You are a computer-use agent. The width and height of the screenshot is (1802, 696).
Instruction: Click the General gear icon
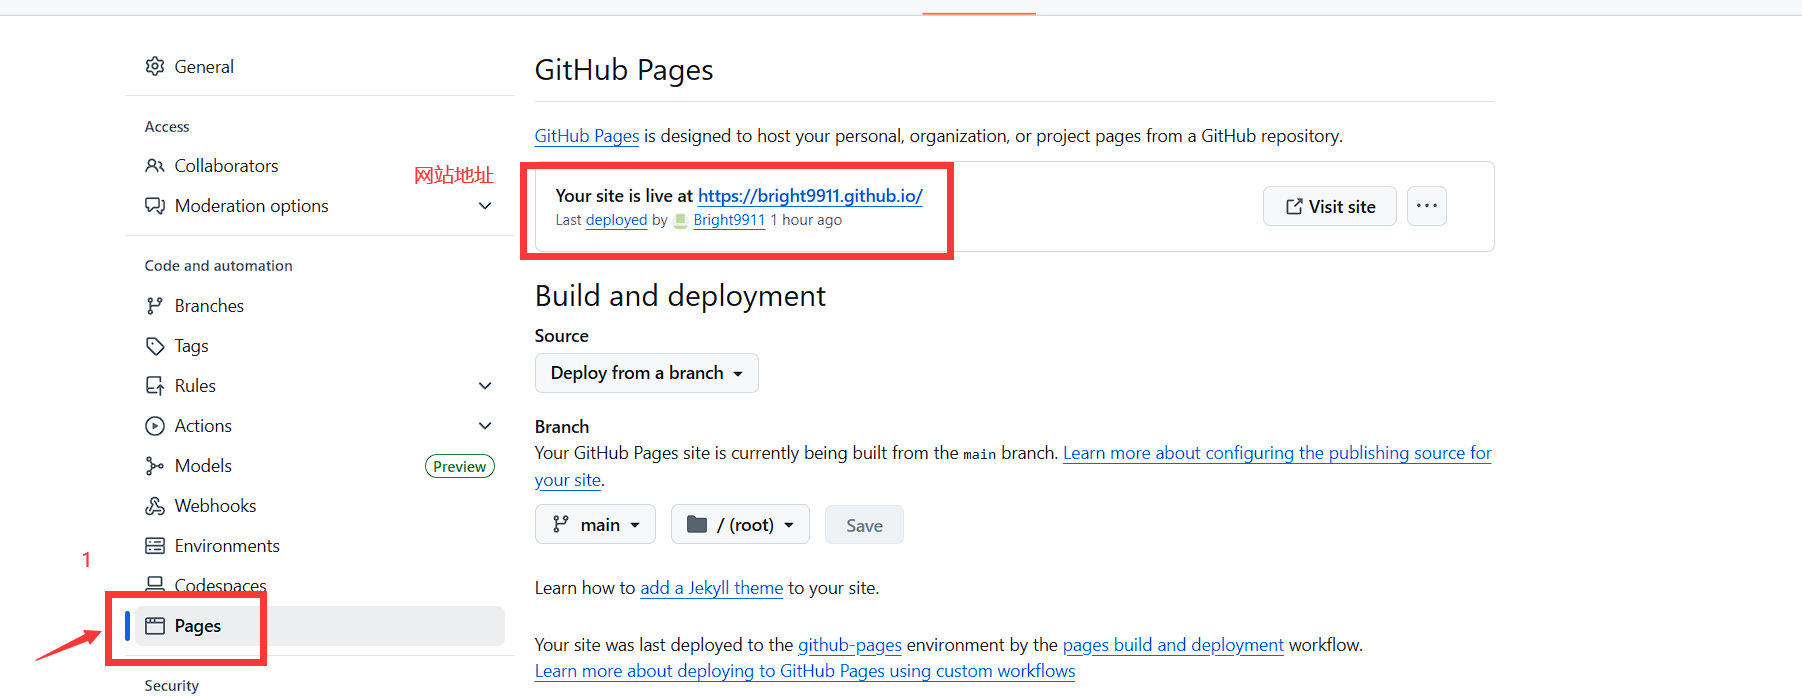(x=155, y=66)
